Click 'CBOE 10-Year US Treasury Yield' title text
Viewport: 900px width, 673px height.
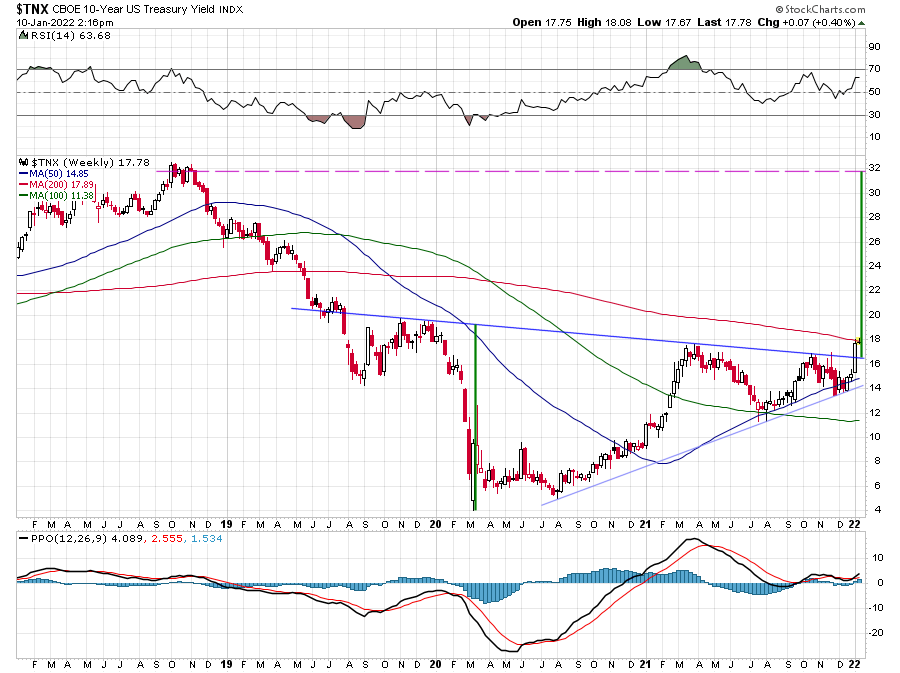tap(133, 10)
